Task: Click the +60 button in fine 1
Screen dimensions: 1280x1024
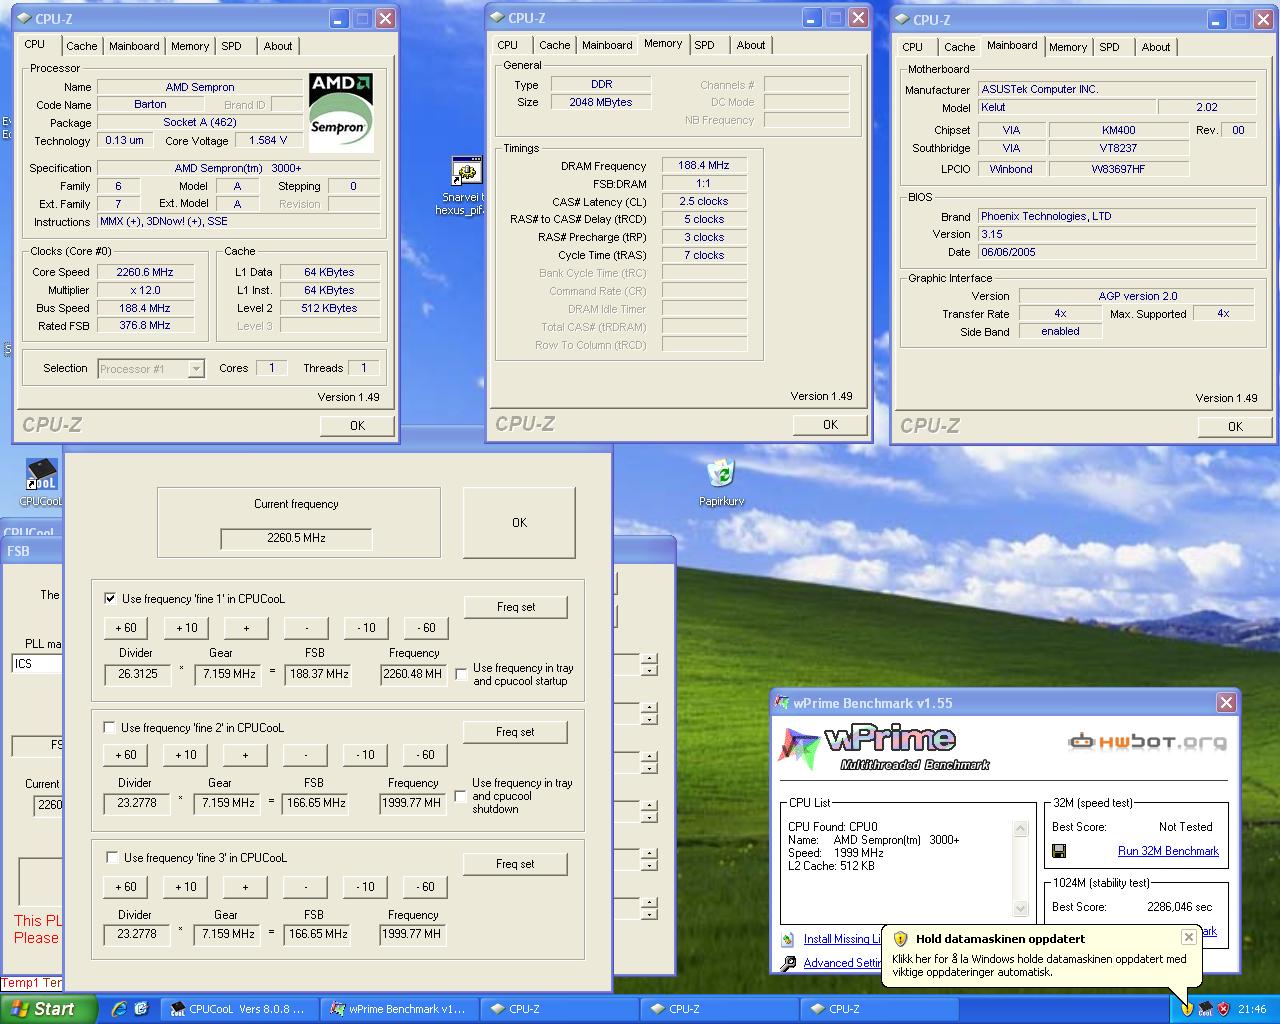Action: pyautogui.click(x=126, y=628)
